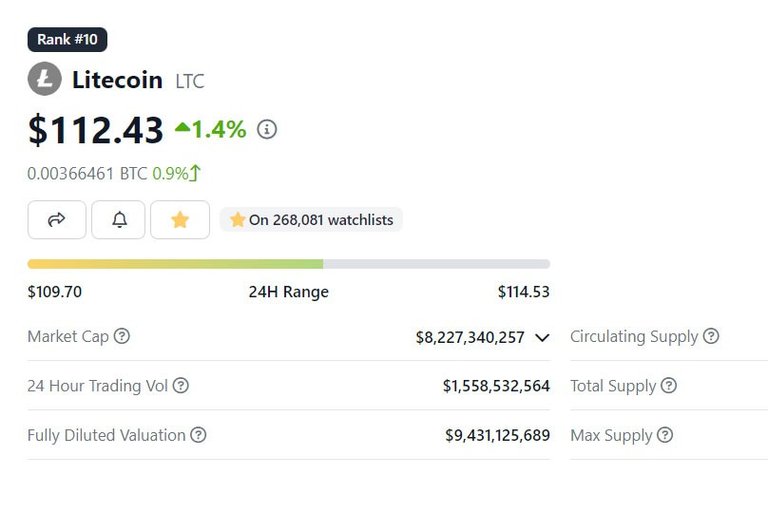This screenshot has height=509, width=768.
Task: Click the Rank #10 badge
Action: click(x=67, y=39)
